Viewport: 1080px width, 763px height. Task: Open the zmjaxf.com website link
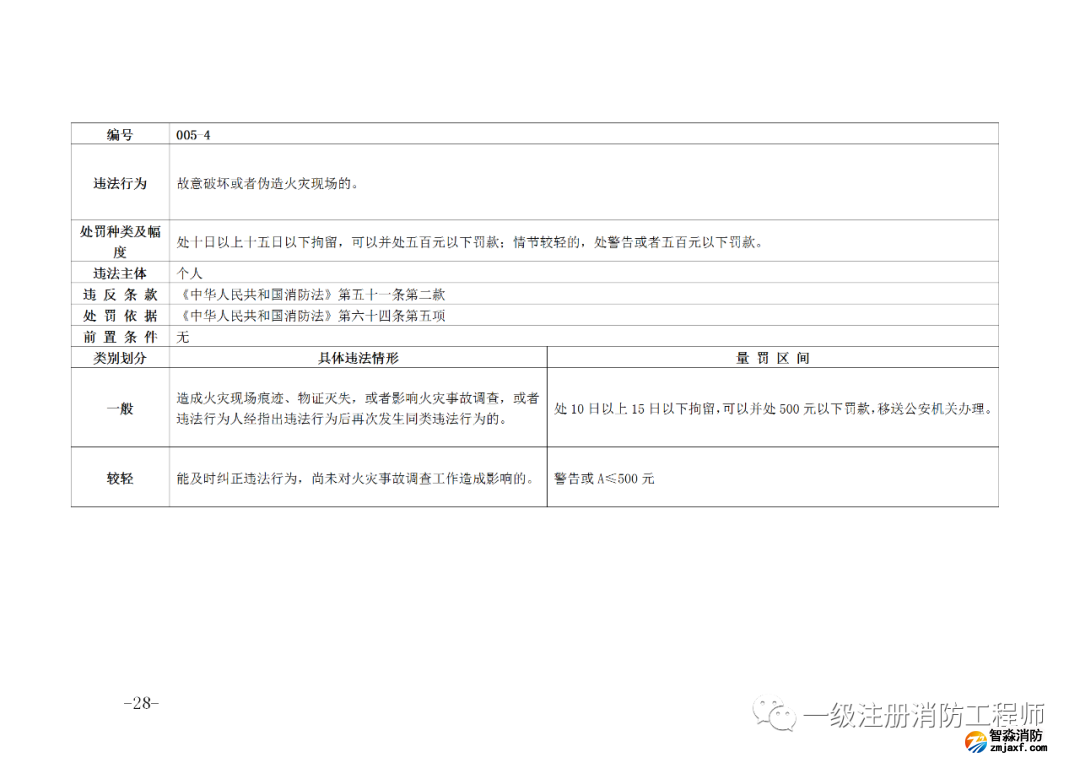(1015, 747)
